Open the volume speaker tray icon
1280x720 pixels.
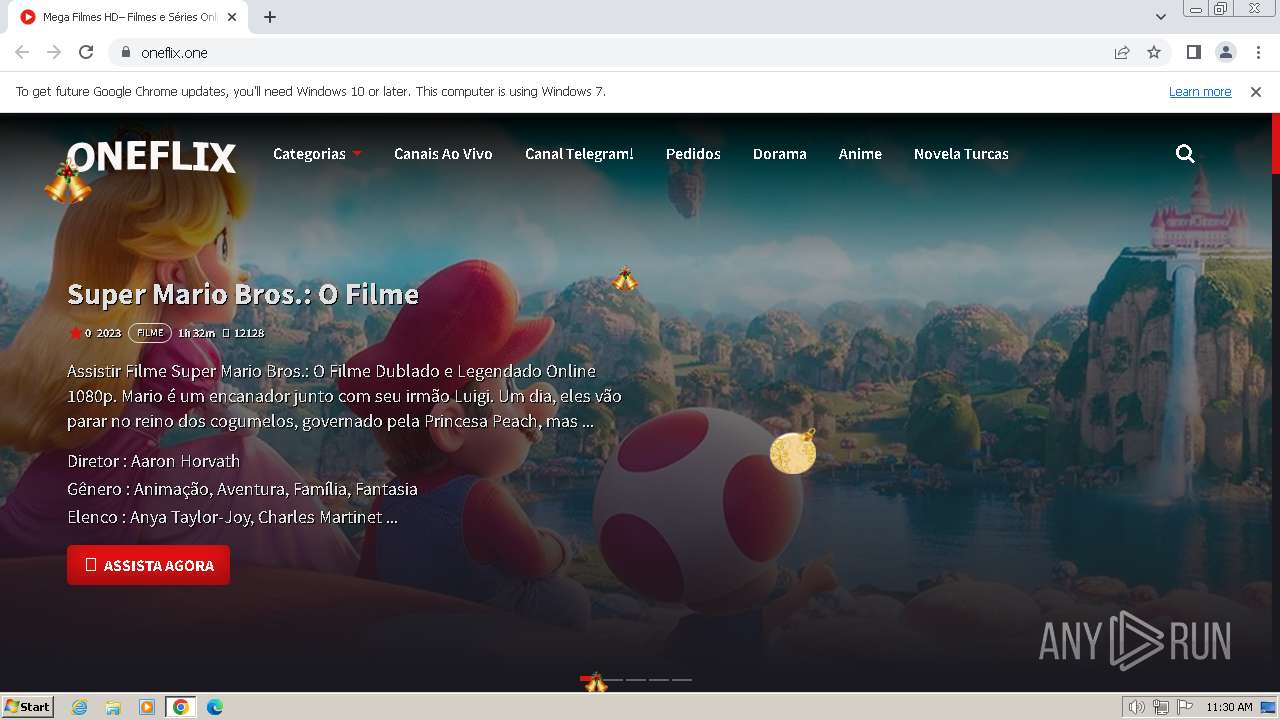(1136, 707)
